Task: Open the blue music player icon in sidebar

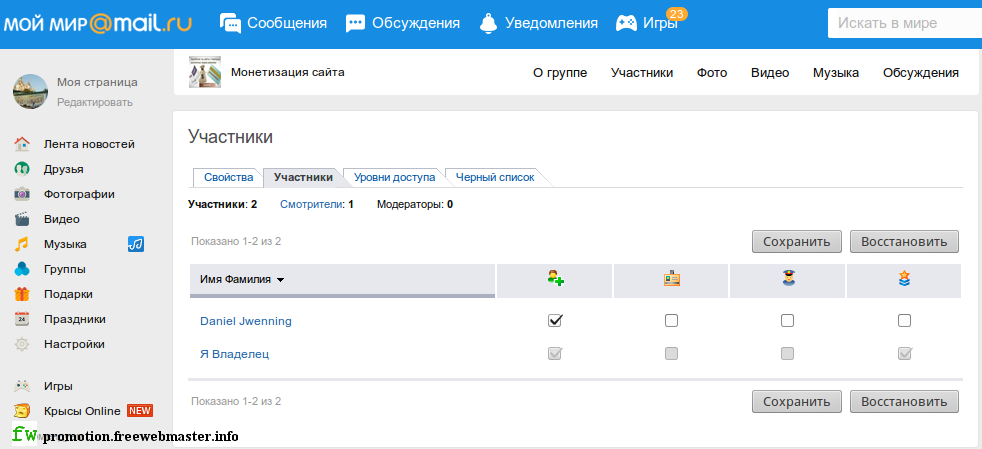Action: [x=136, y=244]
